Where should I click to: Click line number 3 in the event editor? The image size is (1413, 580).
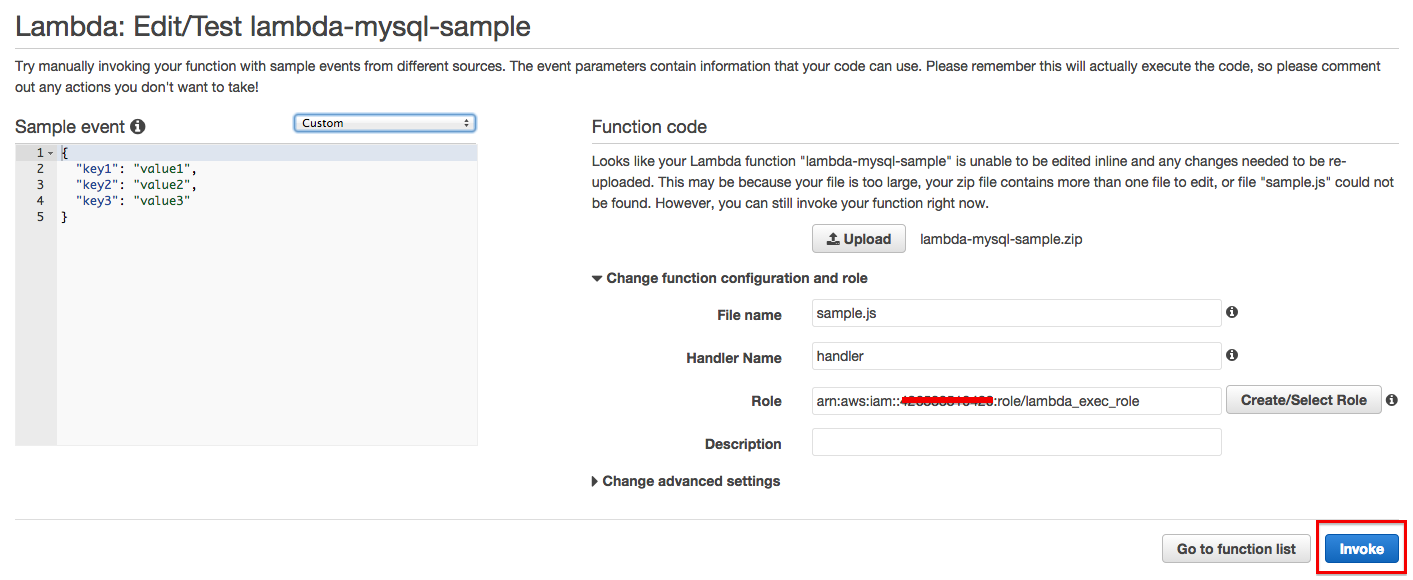[38, 184]
